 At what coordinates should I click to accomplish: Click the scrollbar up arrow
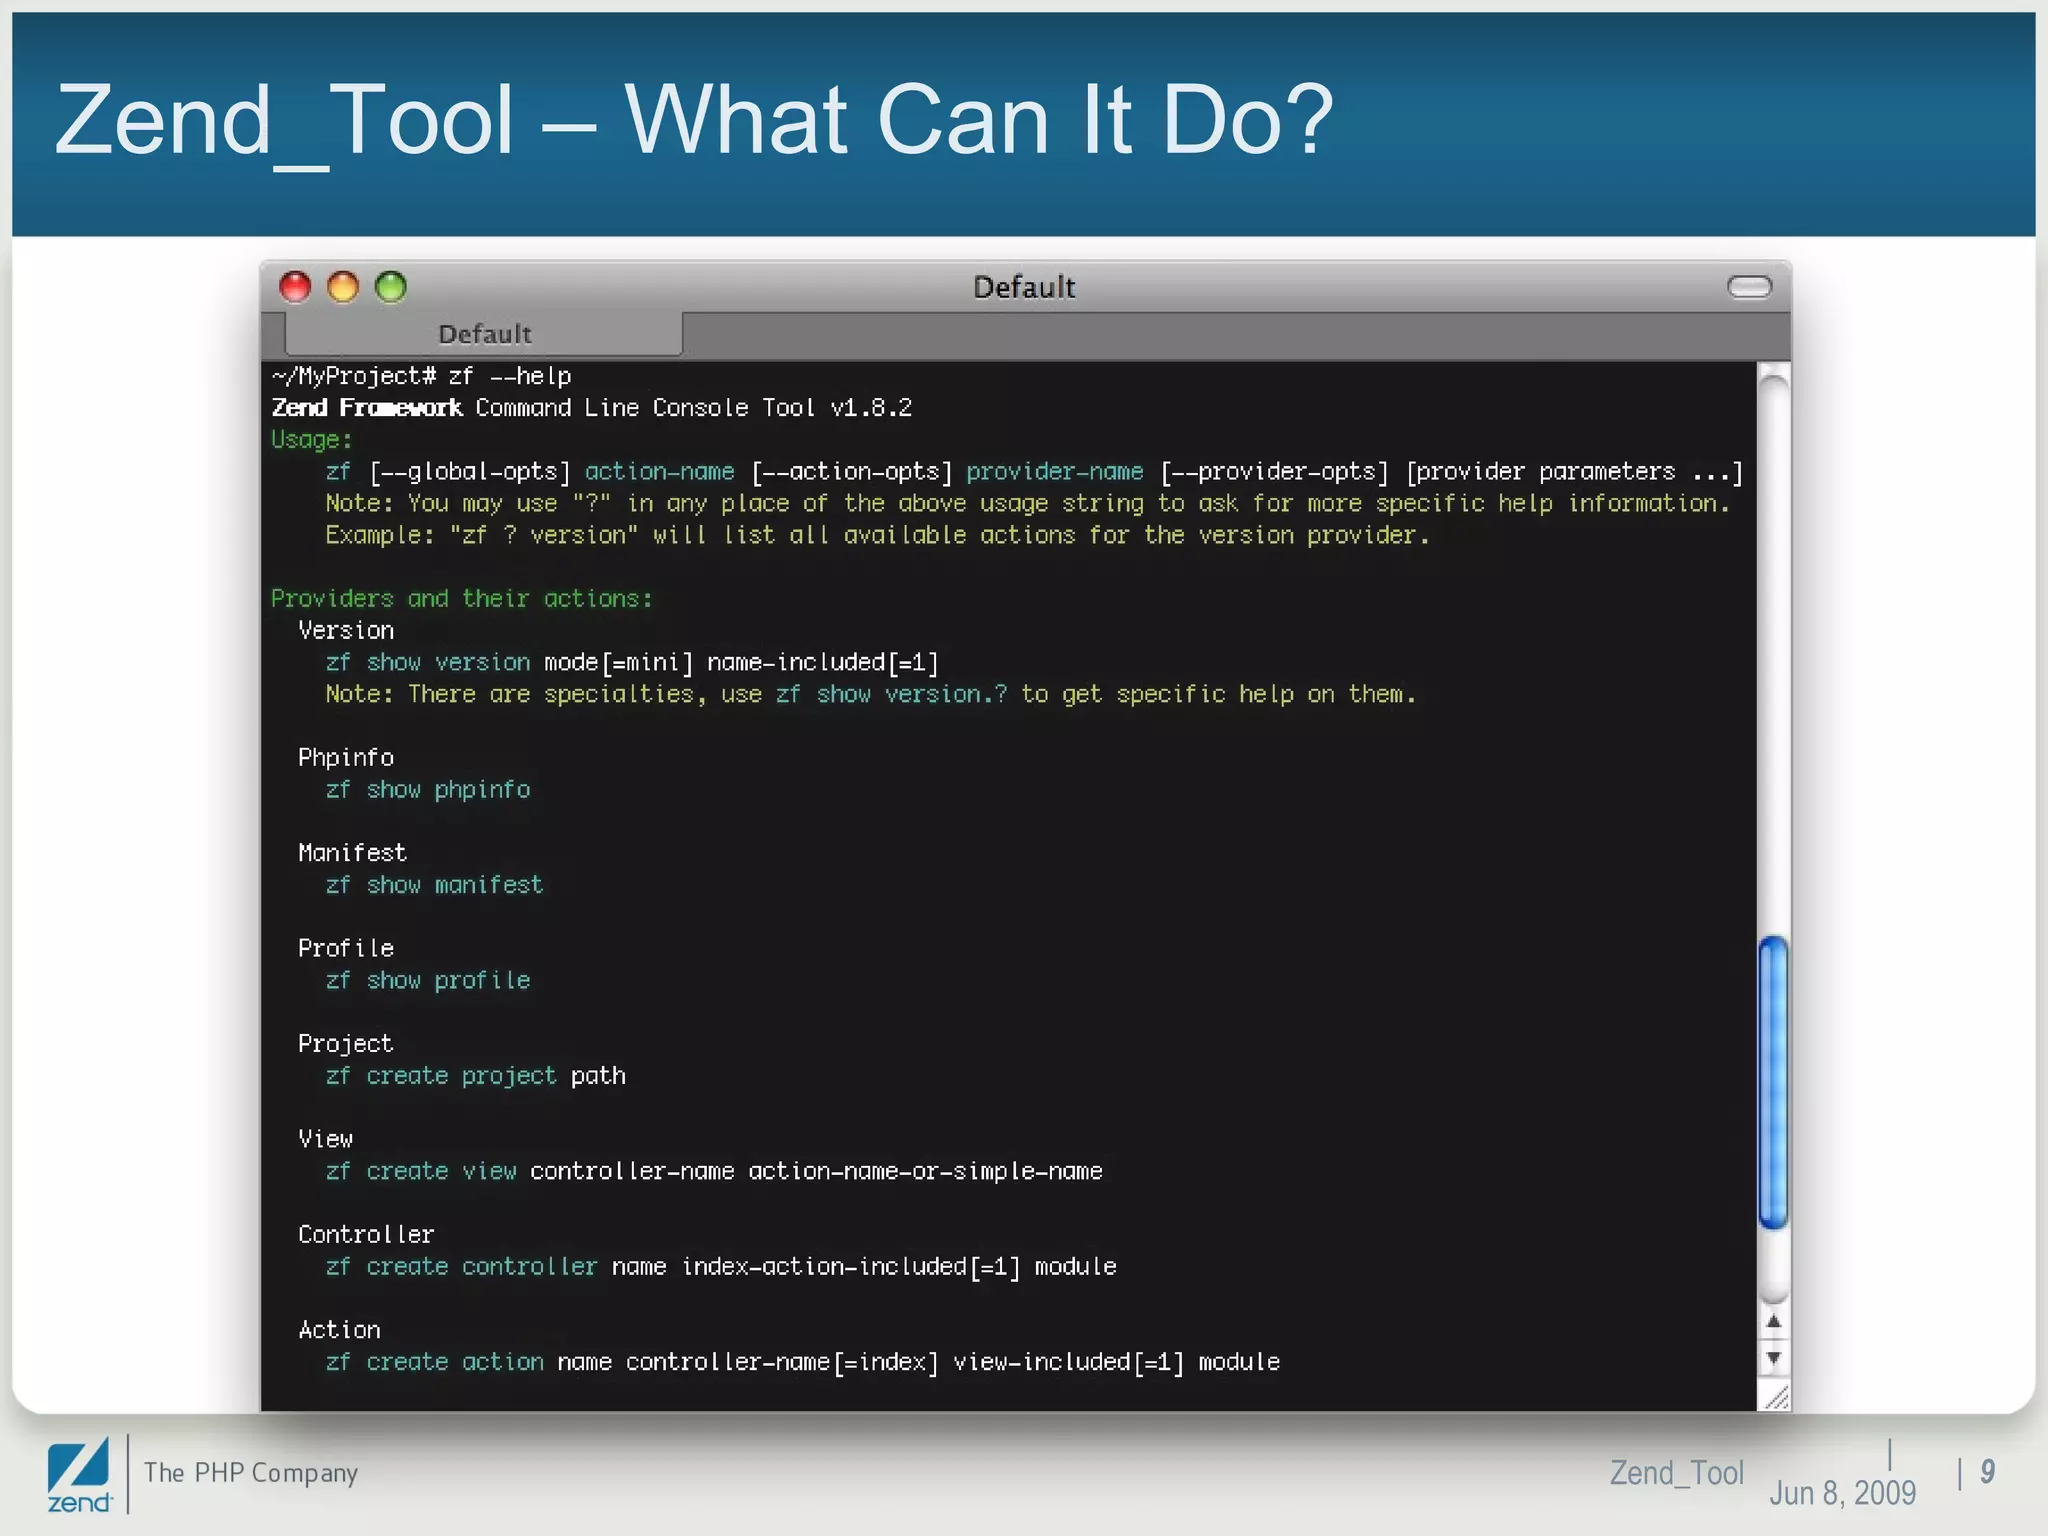pyautogui.click(x=1773, y=1322)
